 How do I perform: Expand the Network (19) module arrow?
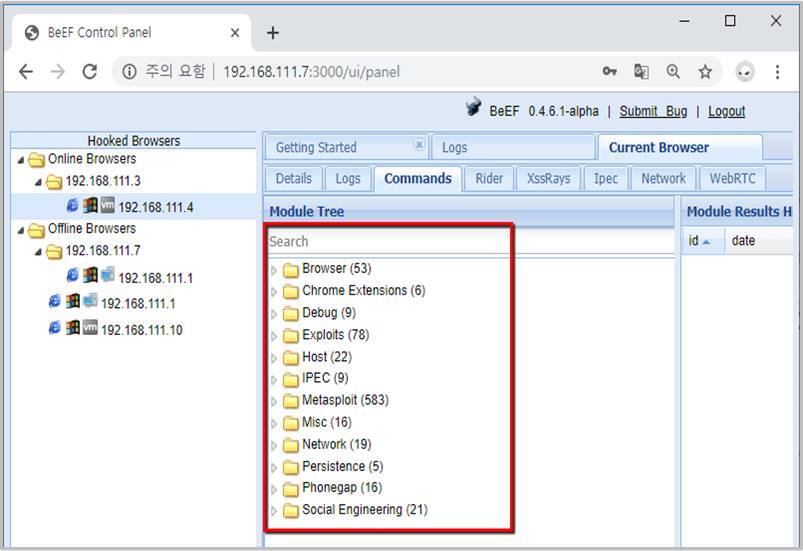pos(274,446)
